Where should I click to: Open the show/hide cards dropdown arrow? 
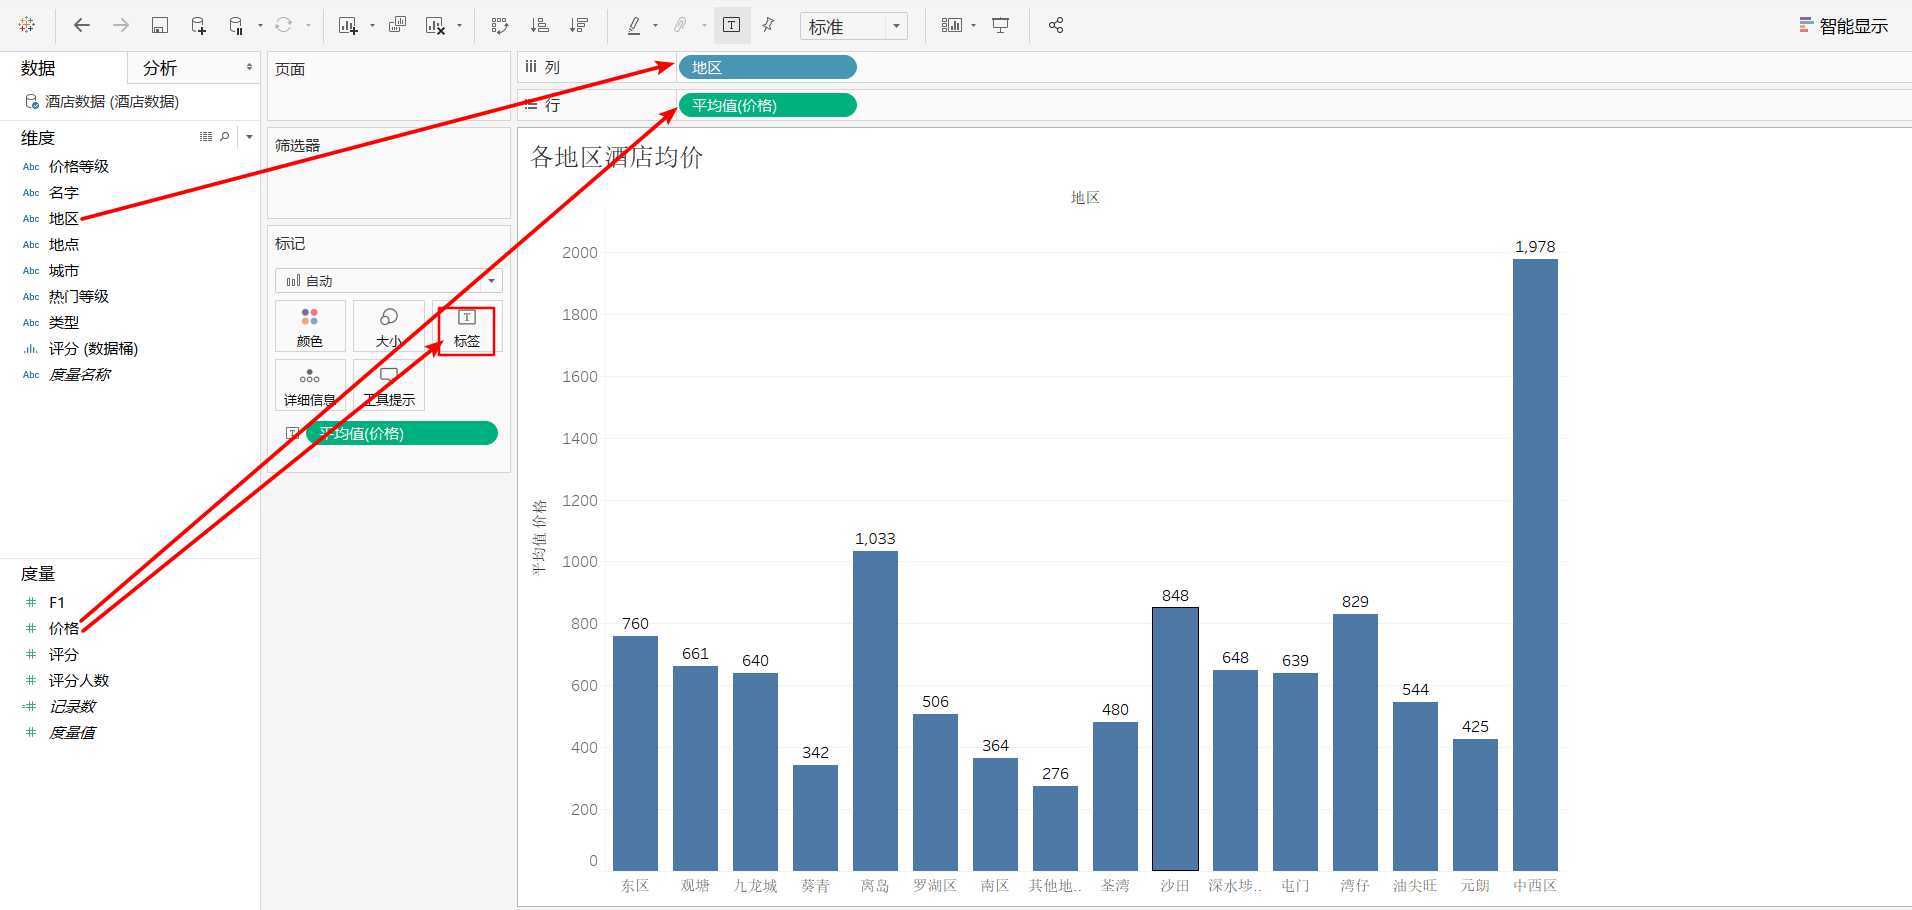(x=973, y=26)
